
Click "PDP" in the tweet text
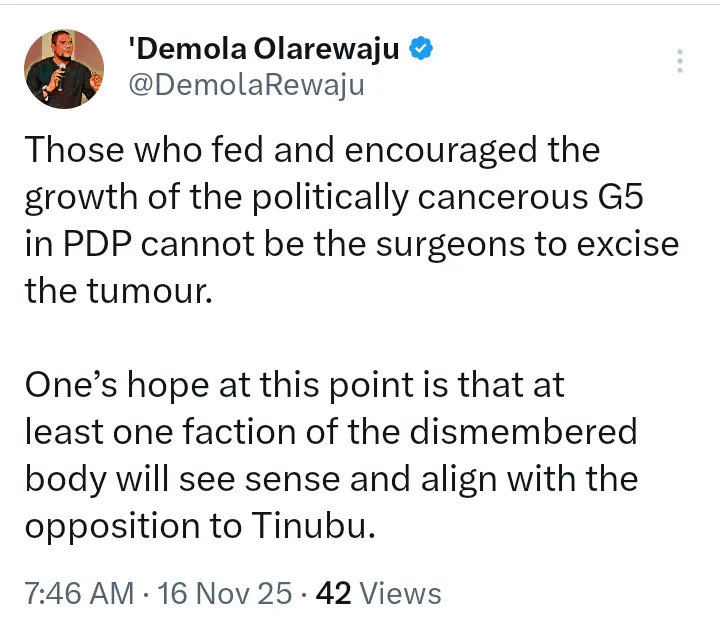pos(94,244)
